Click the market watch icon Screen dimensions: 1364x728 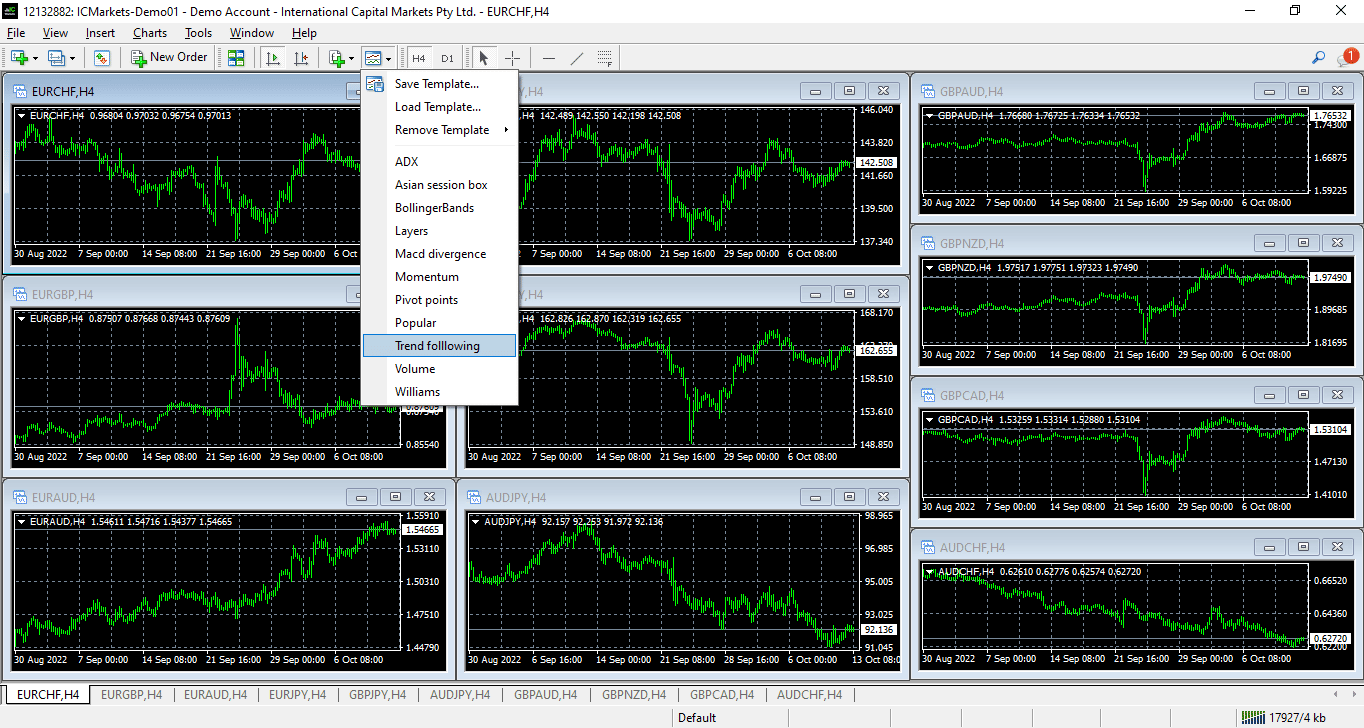pos(102,58)
